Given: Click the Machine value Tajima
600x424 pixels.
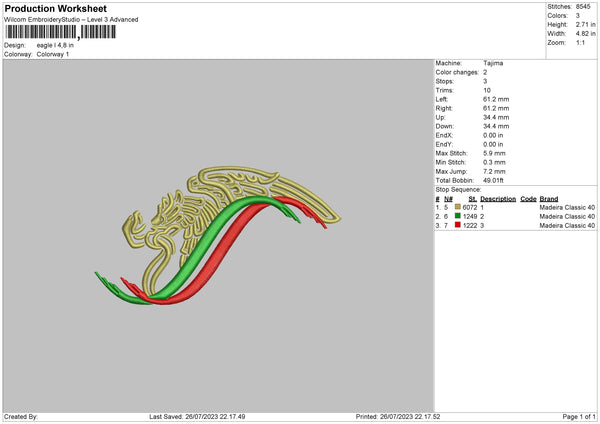Looking at the screenshot, I should click(x=493, y=63).
